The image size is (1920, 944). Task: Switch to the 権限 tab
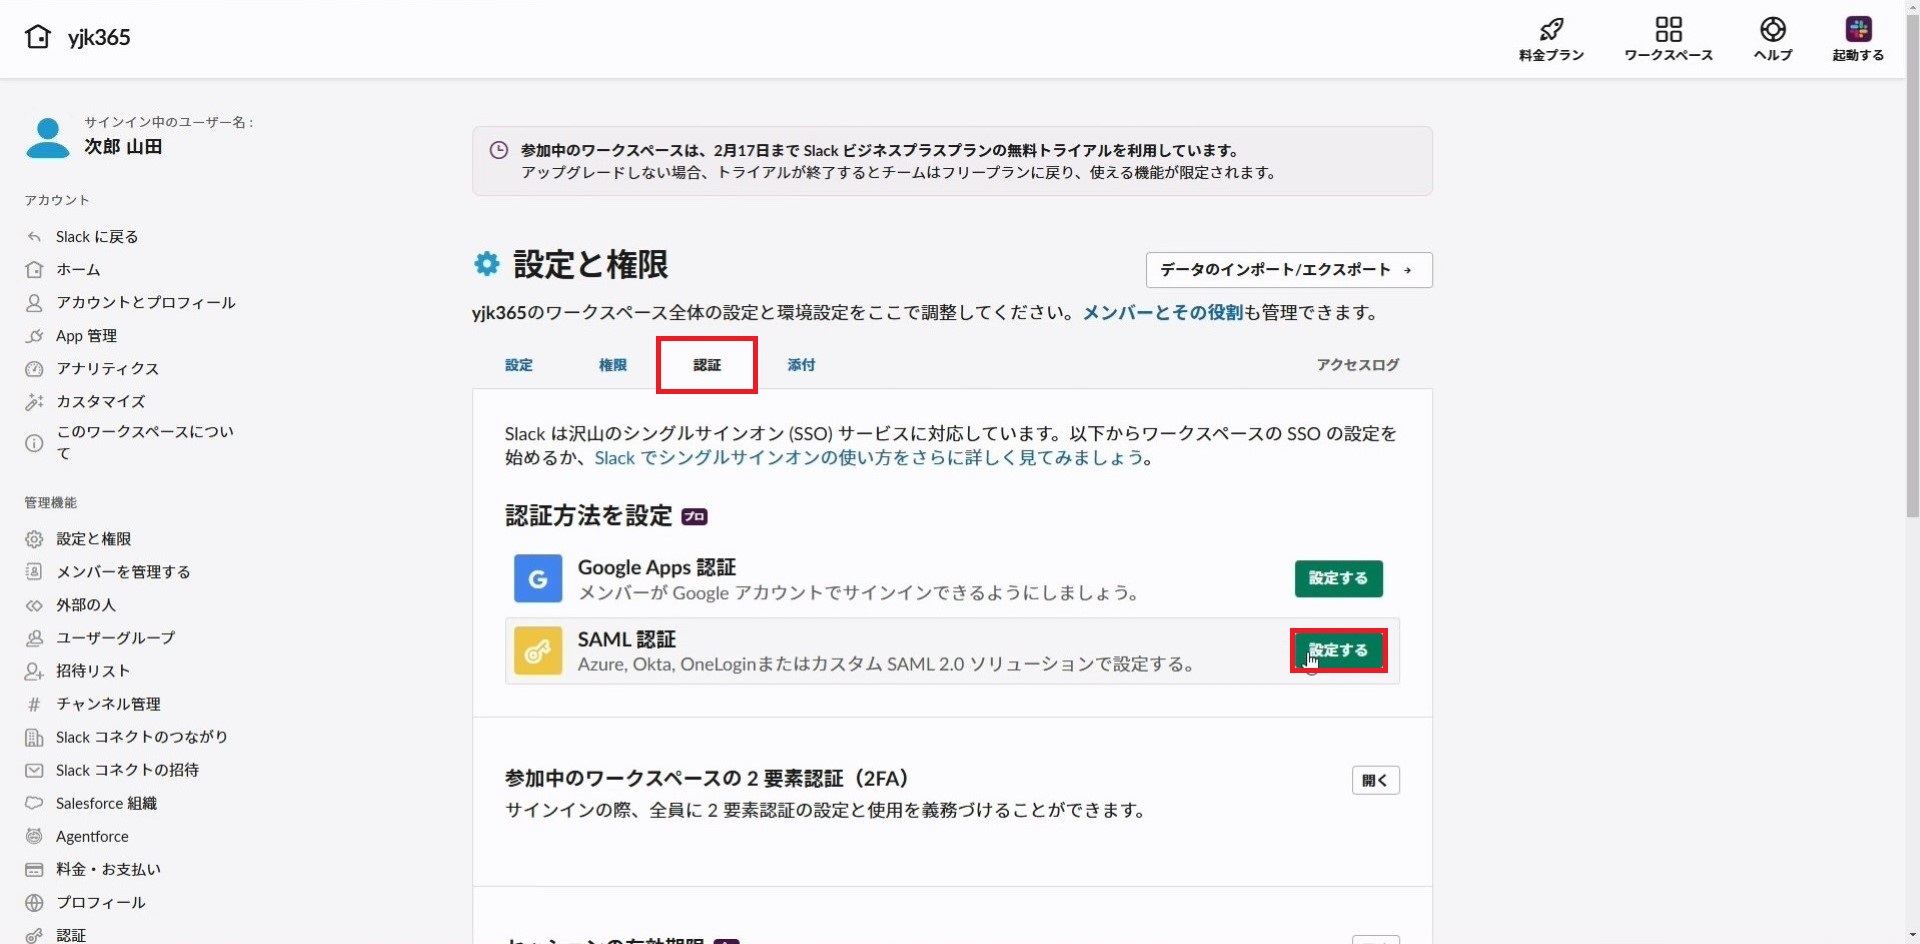[613, 365]
